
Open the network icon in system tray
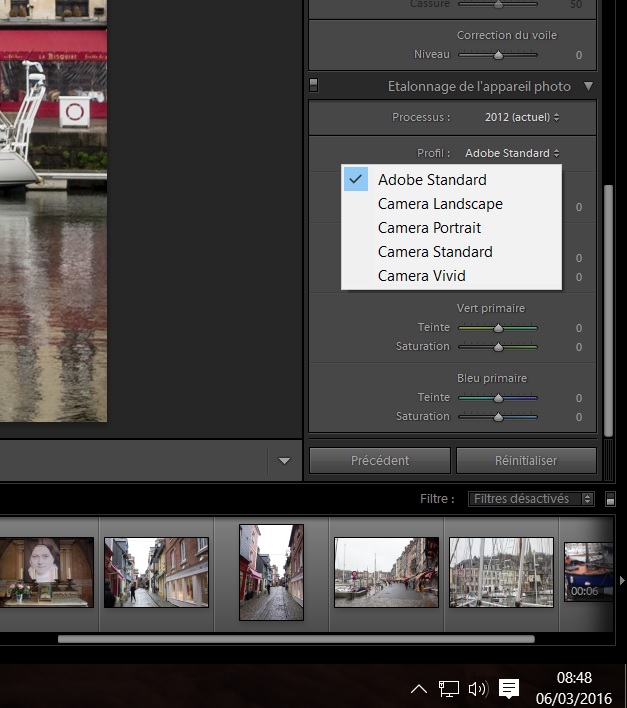pos(449,689)
